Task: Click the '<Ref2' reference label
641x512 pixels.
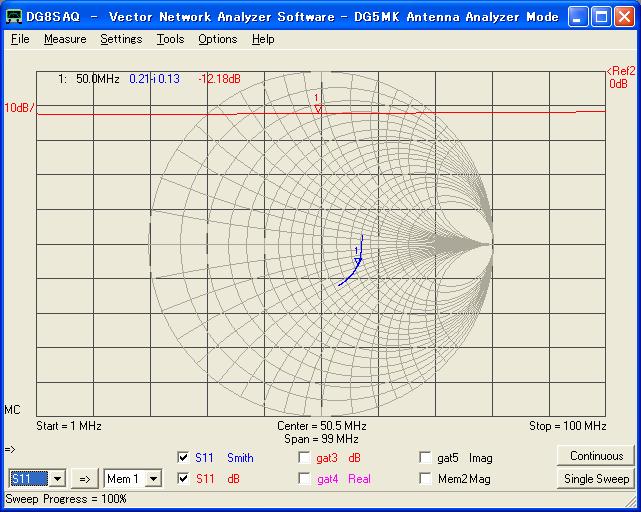Action: pyautogui.click(x=621, y=71)
